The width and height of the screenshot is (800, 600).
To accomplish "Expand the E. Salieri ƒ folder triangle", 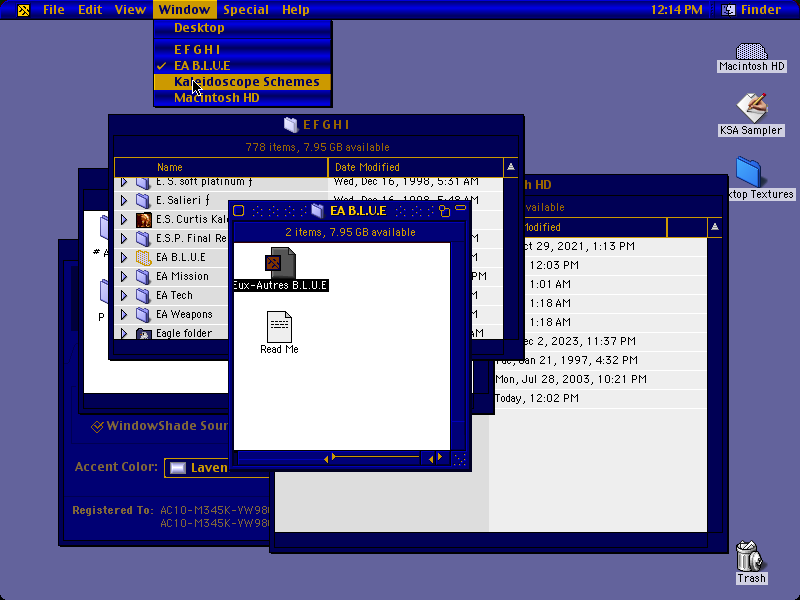I will pos(123,201).
